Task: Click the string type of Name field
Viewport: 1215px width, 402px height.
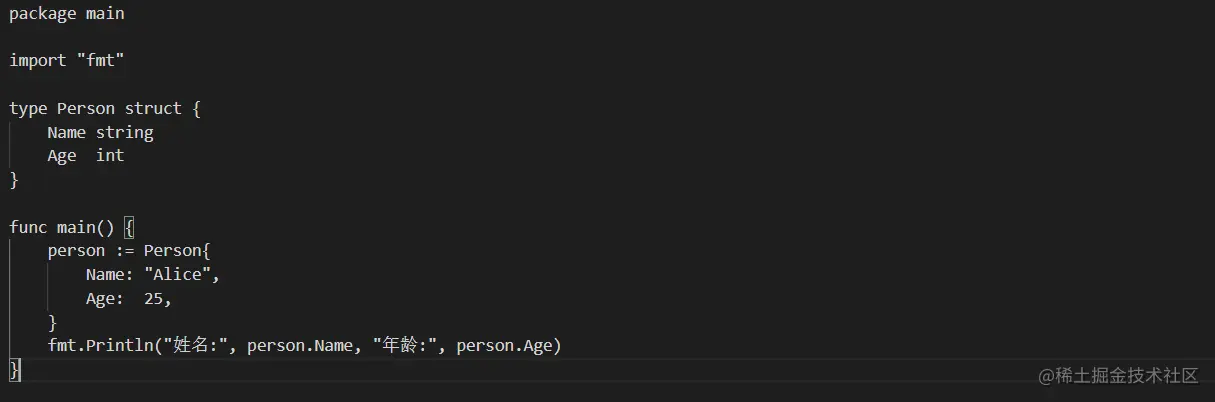Action: (x=124, y=132)
